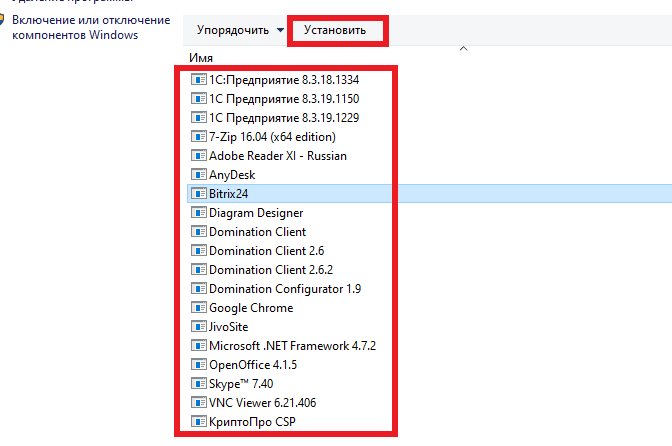Click the Имя column header
Screen dimensions: 672x446
click(x=201, y=58)
